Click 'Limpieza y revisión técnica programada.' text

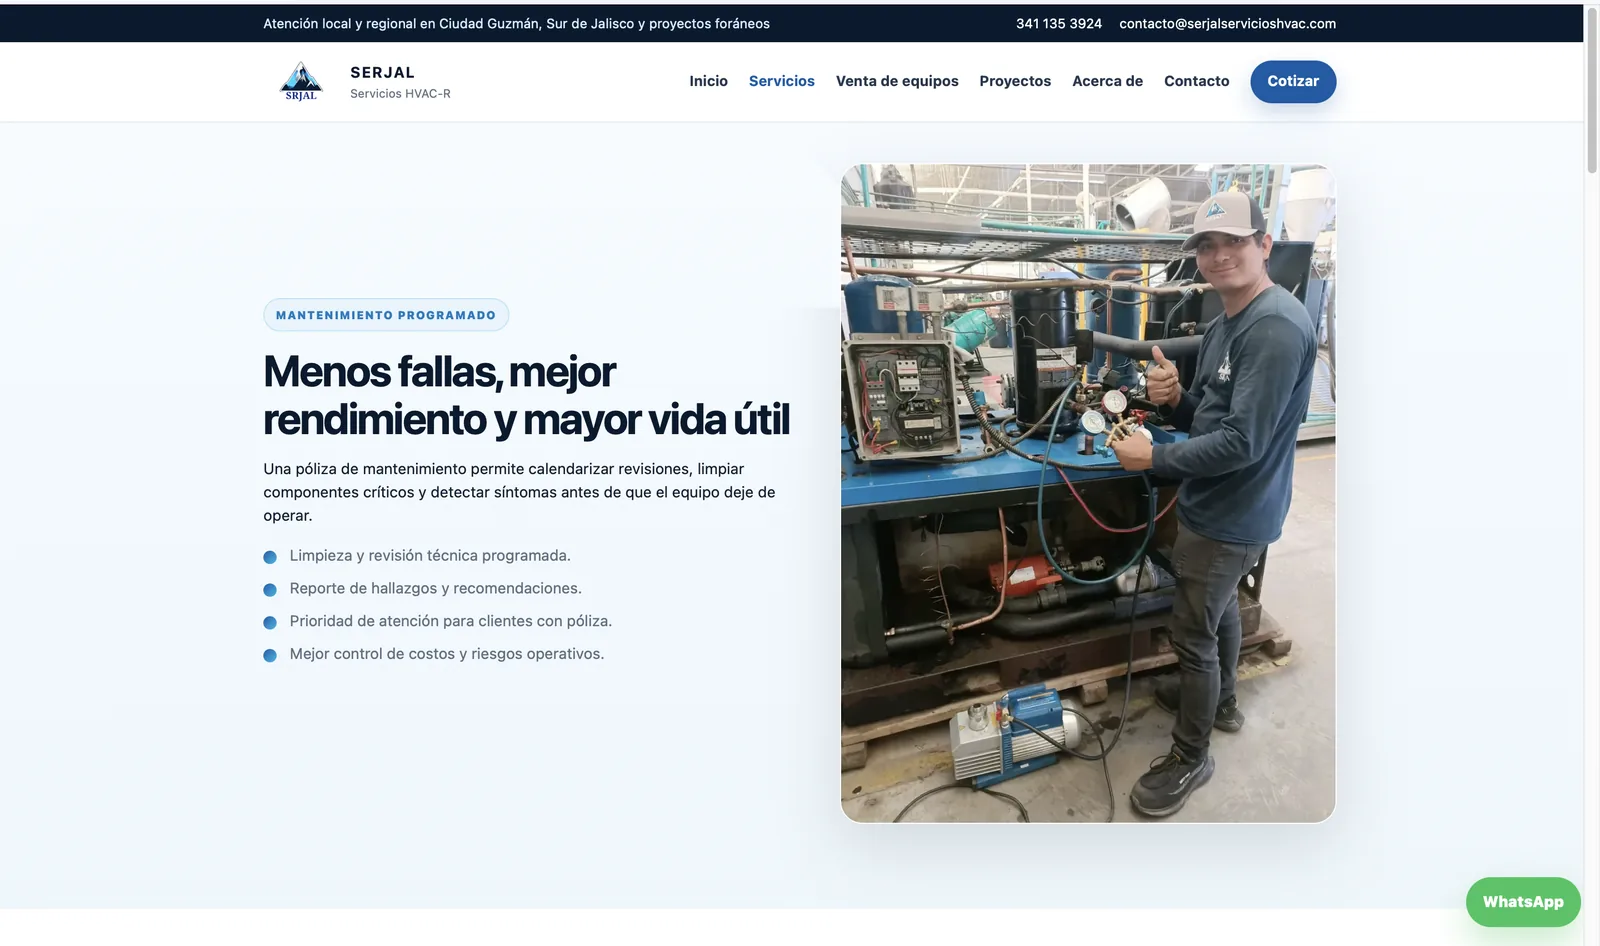tap(430, 555)
